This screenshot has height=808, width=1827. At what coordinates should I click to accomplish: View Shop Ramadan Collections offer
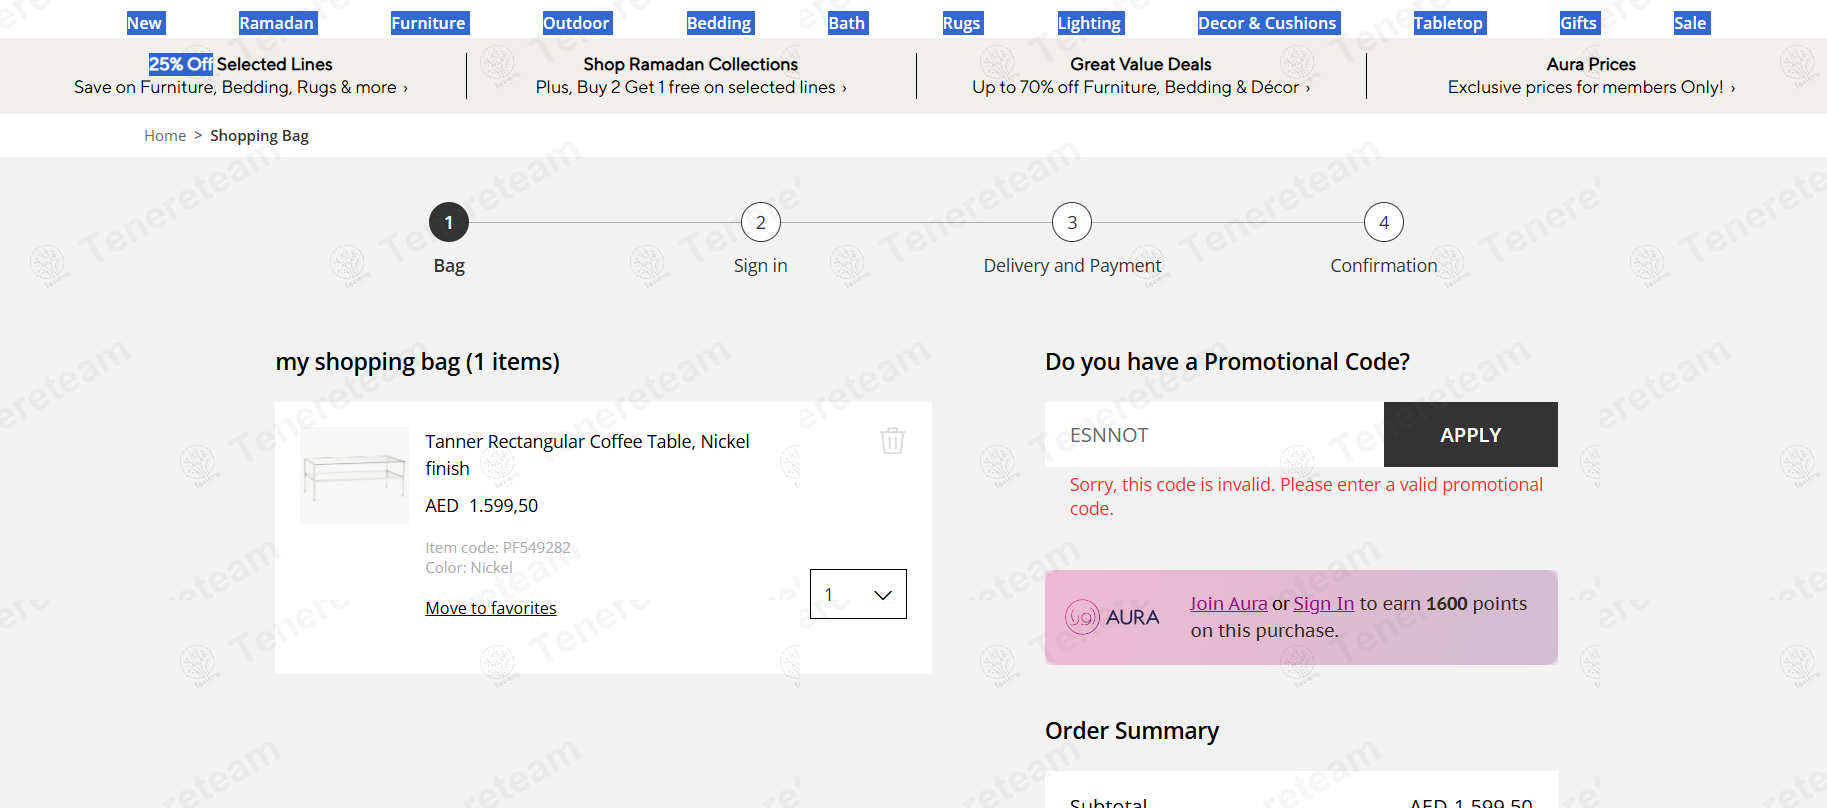(691, 76)
